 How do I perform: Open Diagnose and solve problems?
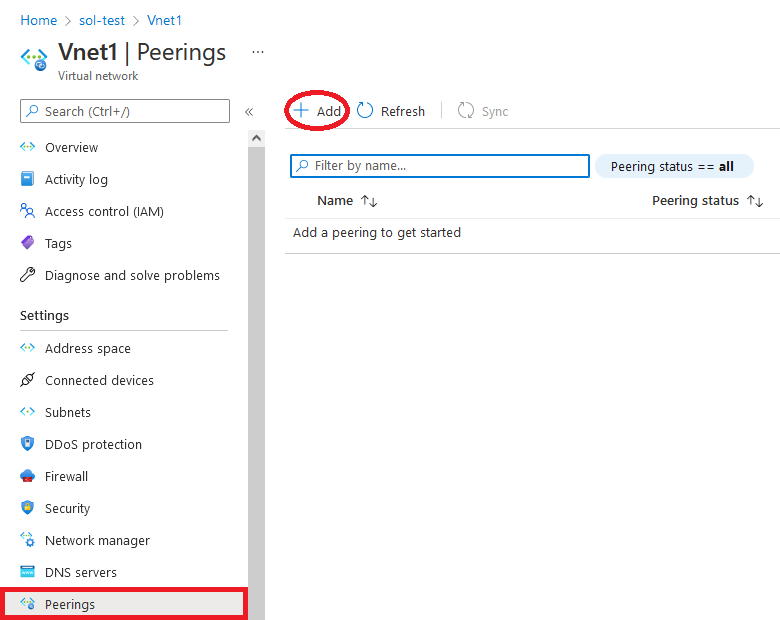tap(132, 276)
